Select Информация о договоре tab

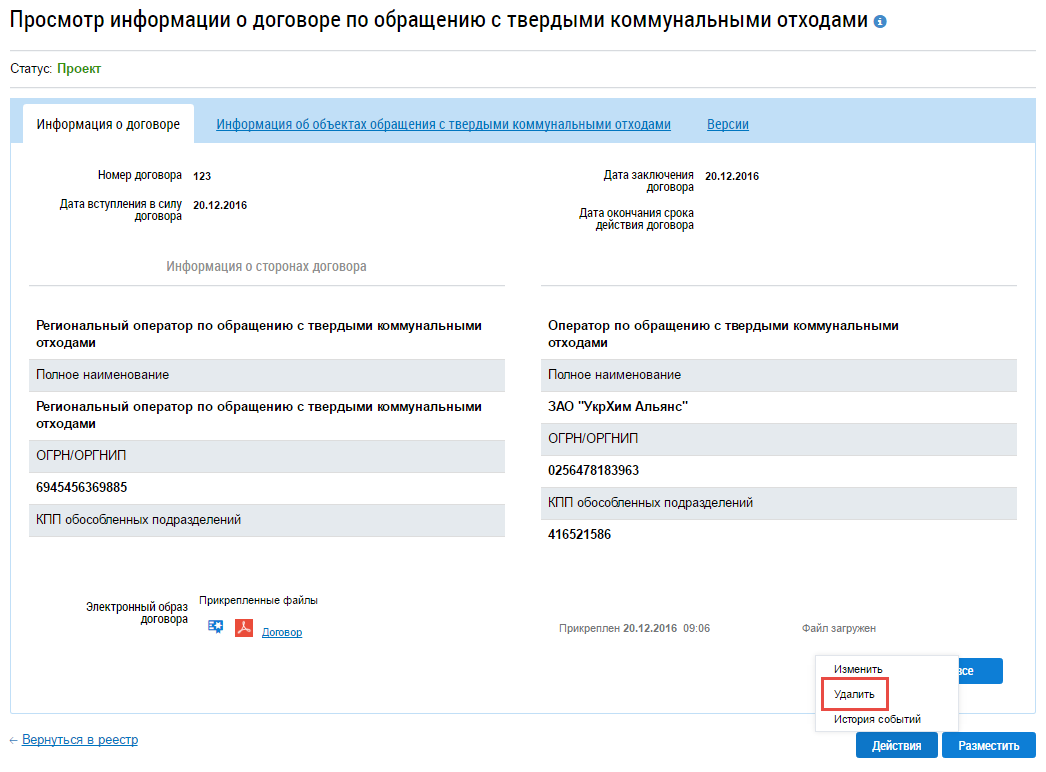coord(108,124)
